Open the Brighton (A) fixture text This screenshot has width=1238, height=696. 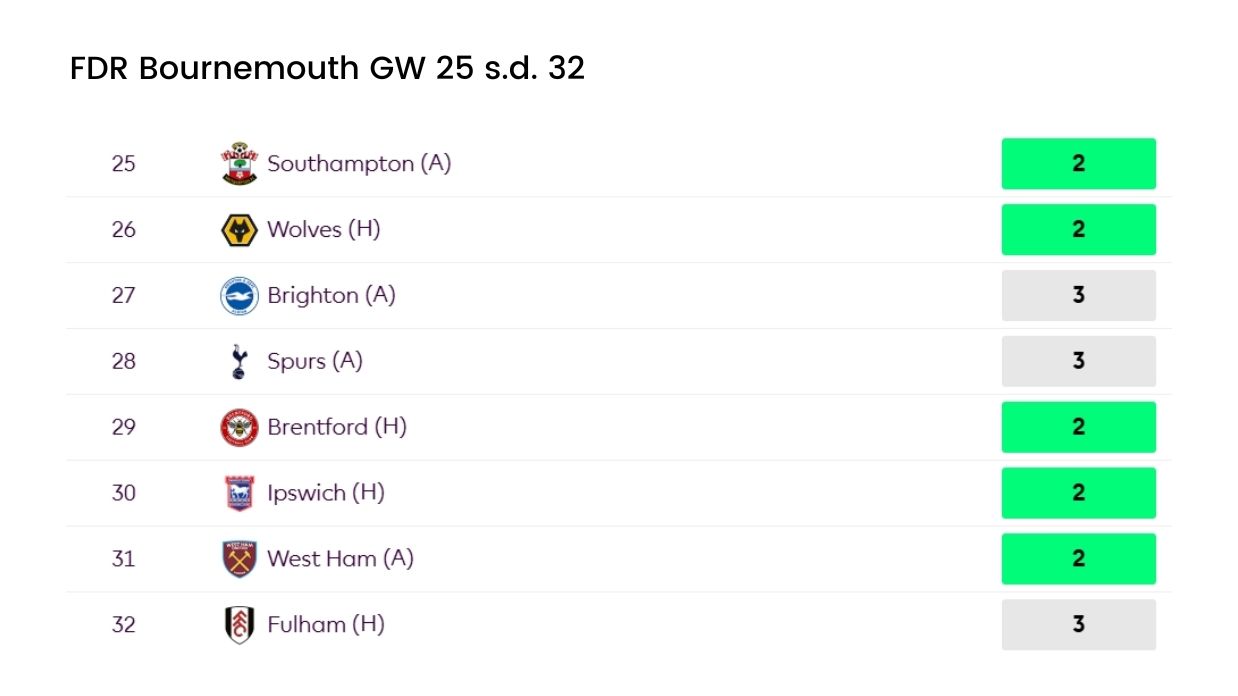click(x=331, y=296)
